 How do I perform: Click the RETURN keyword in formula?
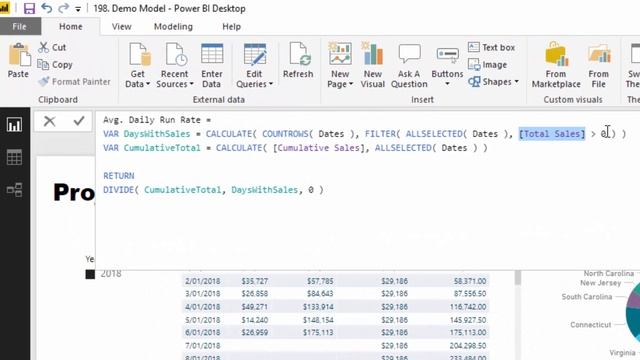[119, 176]
